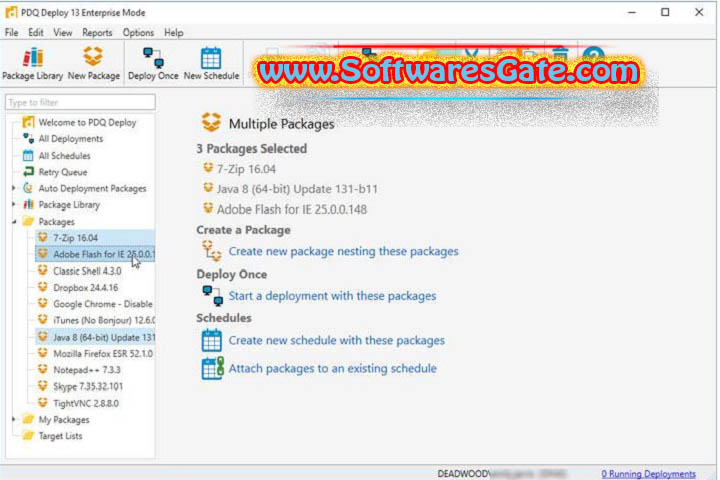Viewport: 720px width, 480px height.
Task: Click the Deploy Once computers icon in main panel
Action: [212, 295]
